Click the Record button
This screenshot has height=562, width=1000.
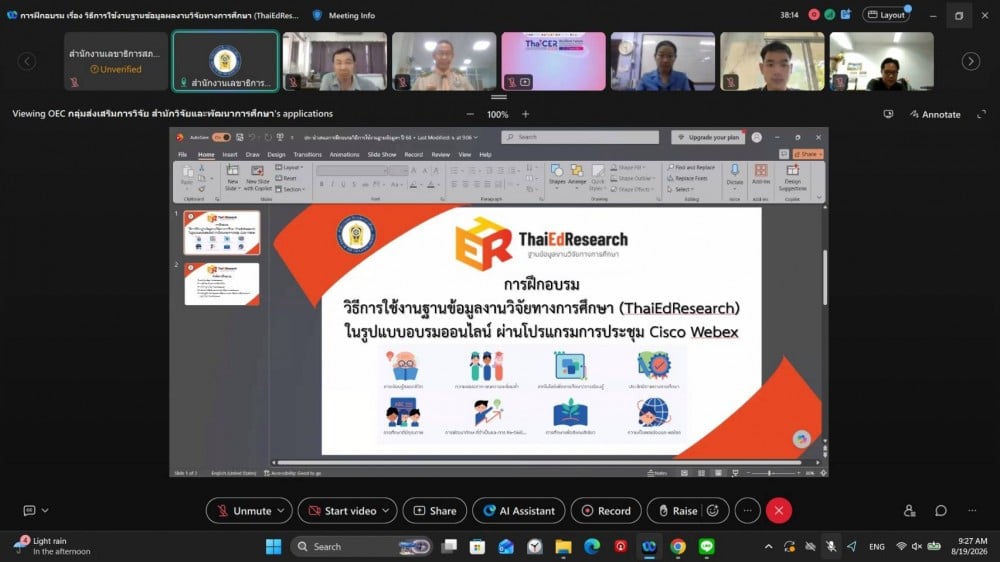(606, 510)
